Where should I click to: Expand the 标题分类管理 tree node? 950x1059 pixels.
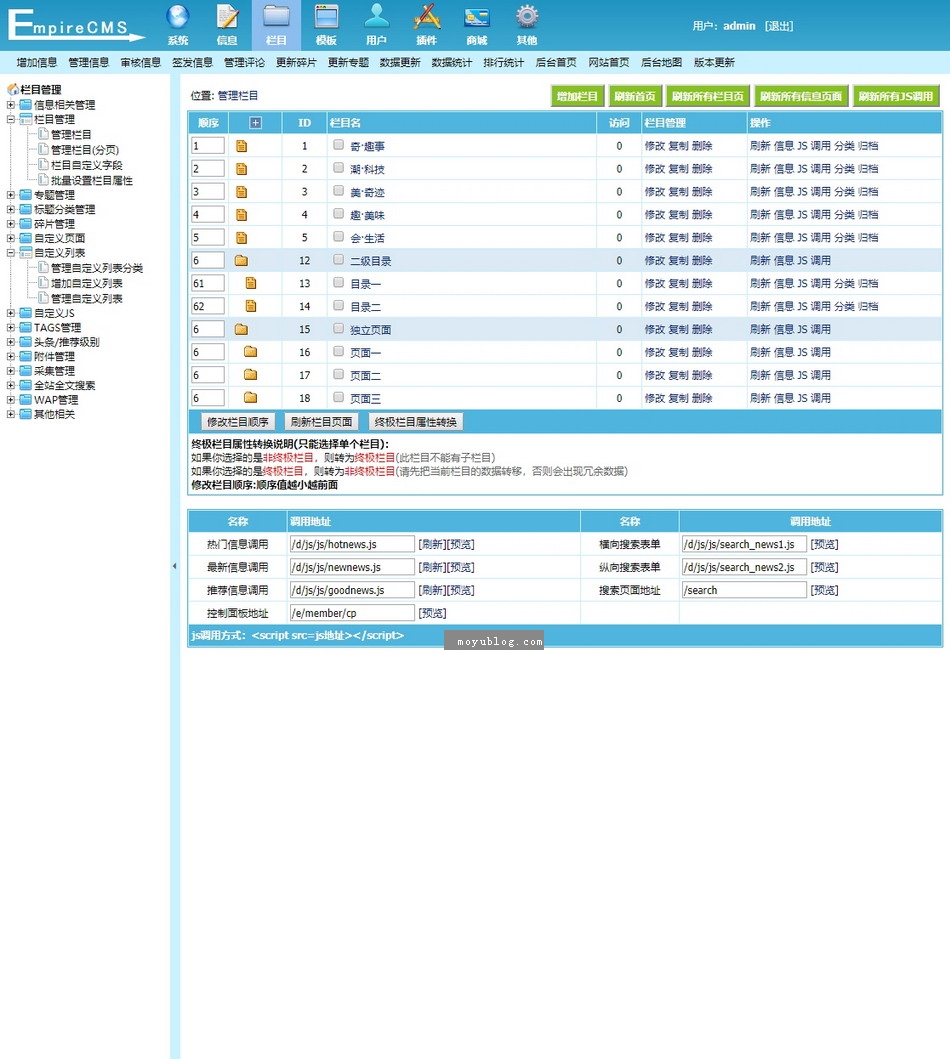tap(11, 209)
